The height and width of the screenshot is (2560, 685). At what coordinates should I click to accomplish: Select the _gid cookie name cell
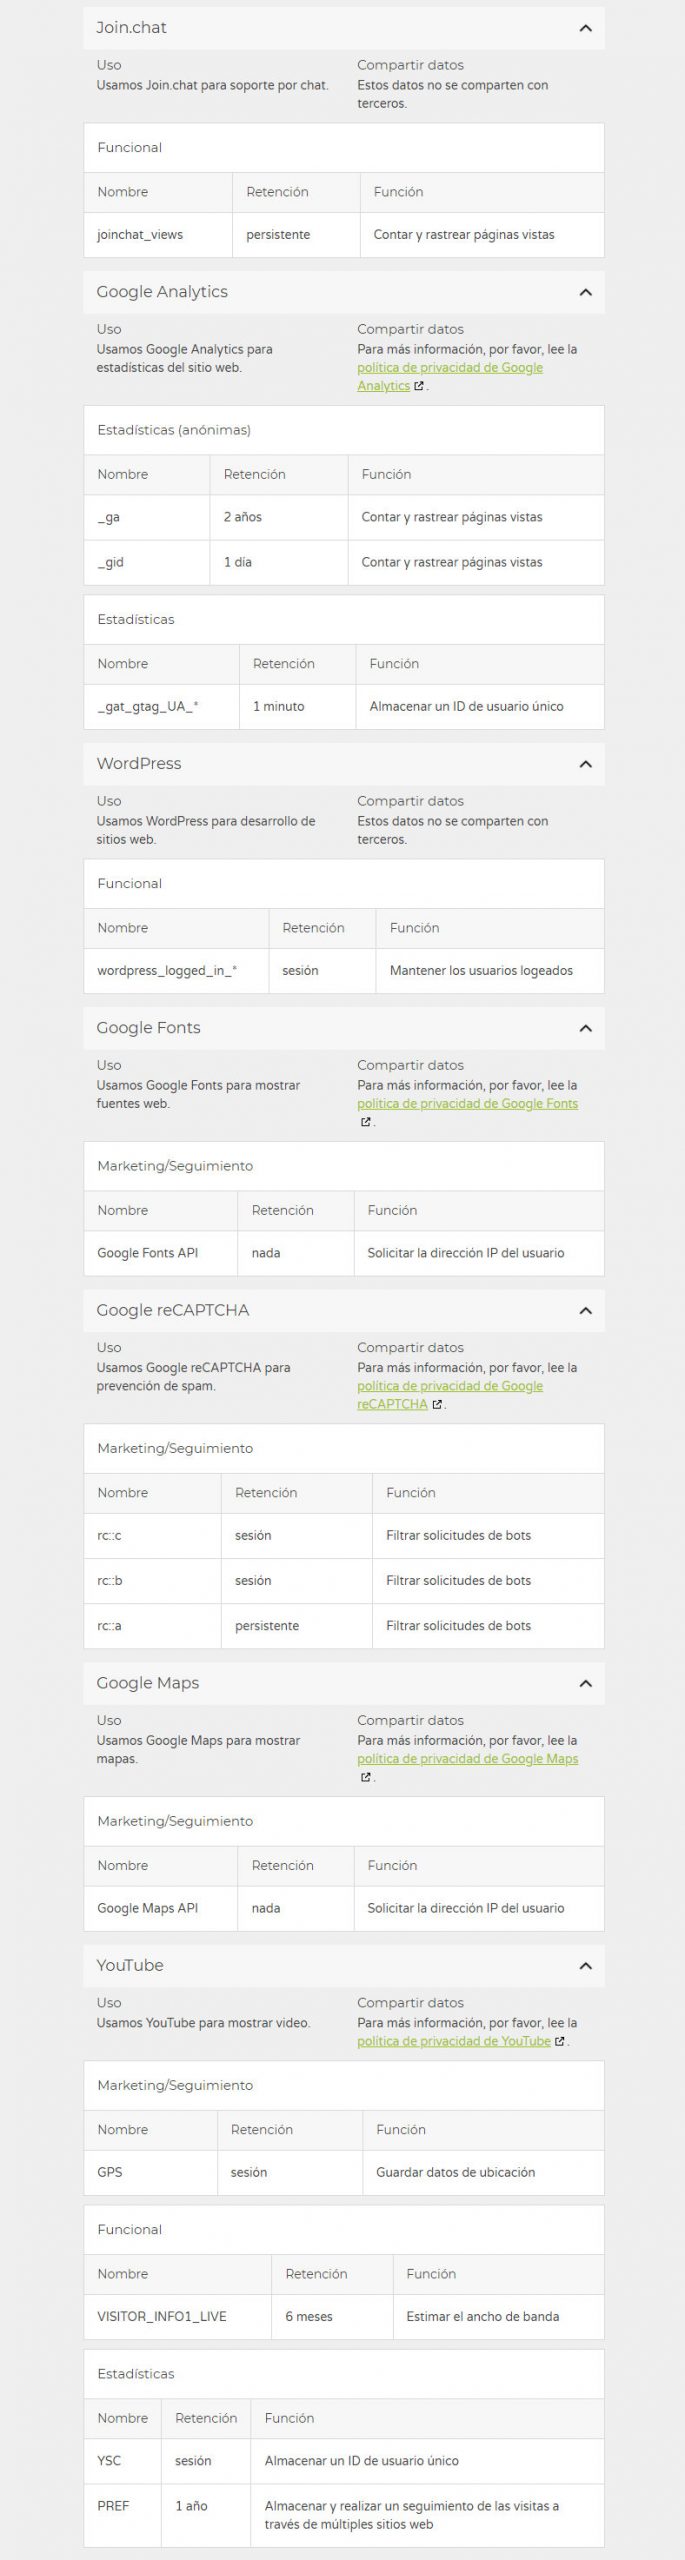tap(147, 563)
